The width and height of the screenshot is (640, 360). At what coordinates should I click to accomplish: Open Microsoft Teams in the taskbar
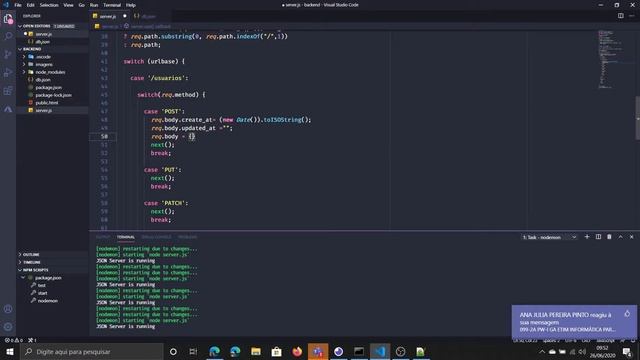(x=318, y=351)
